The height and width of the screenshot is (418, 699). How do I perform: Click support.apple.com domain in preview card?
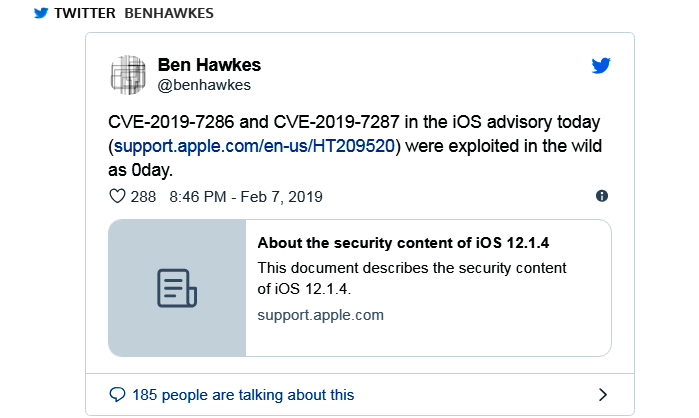tap(320, 315)
